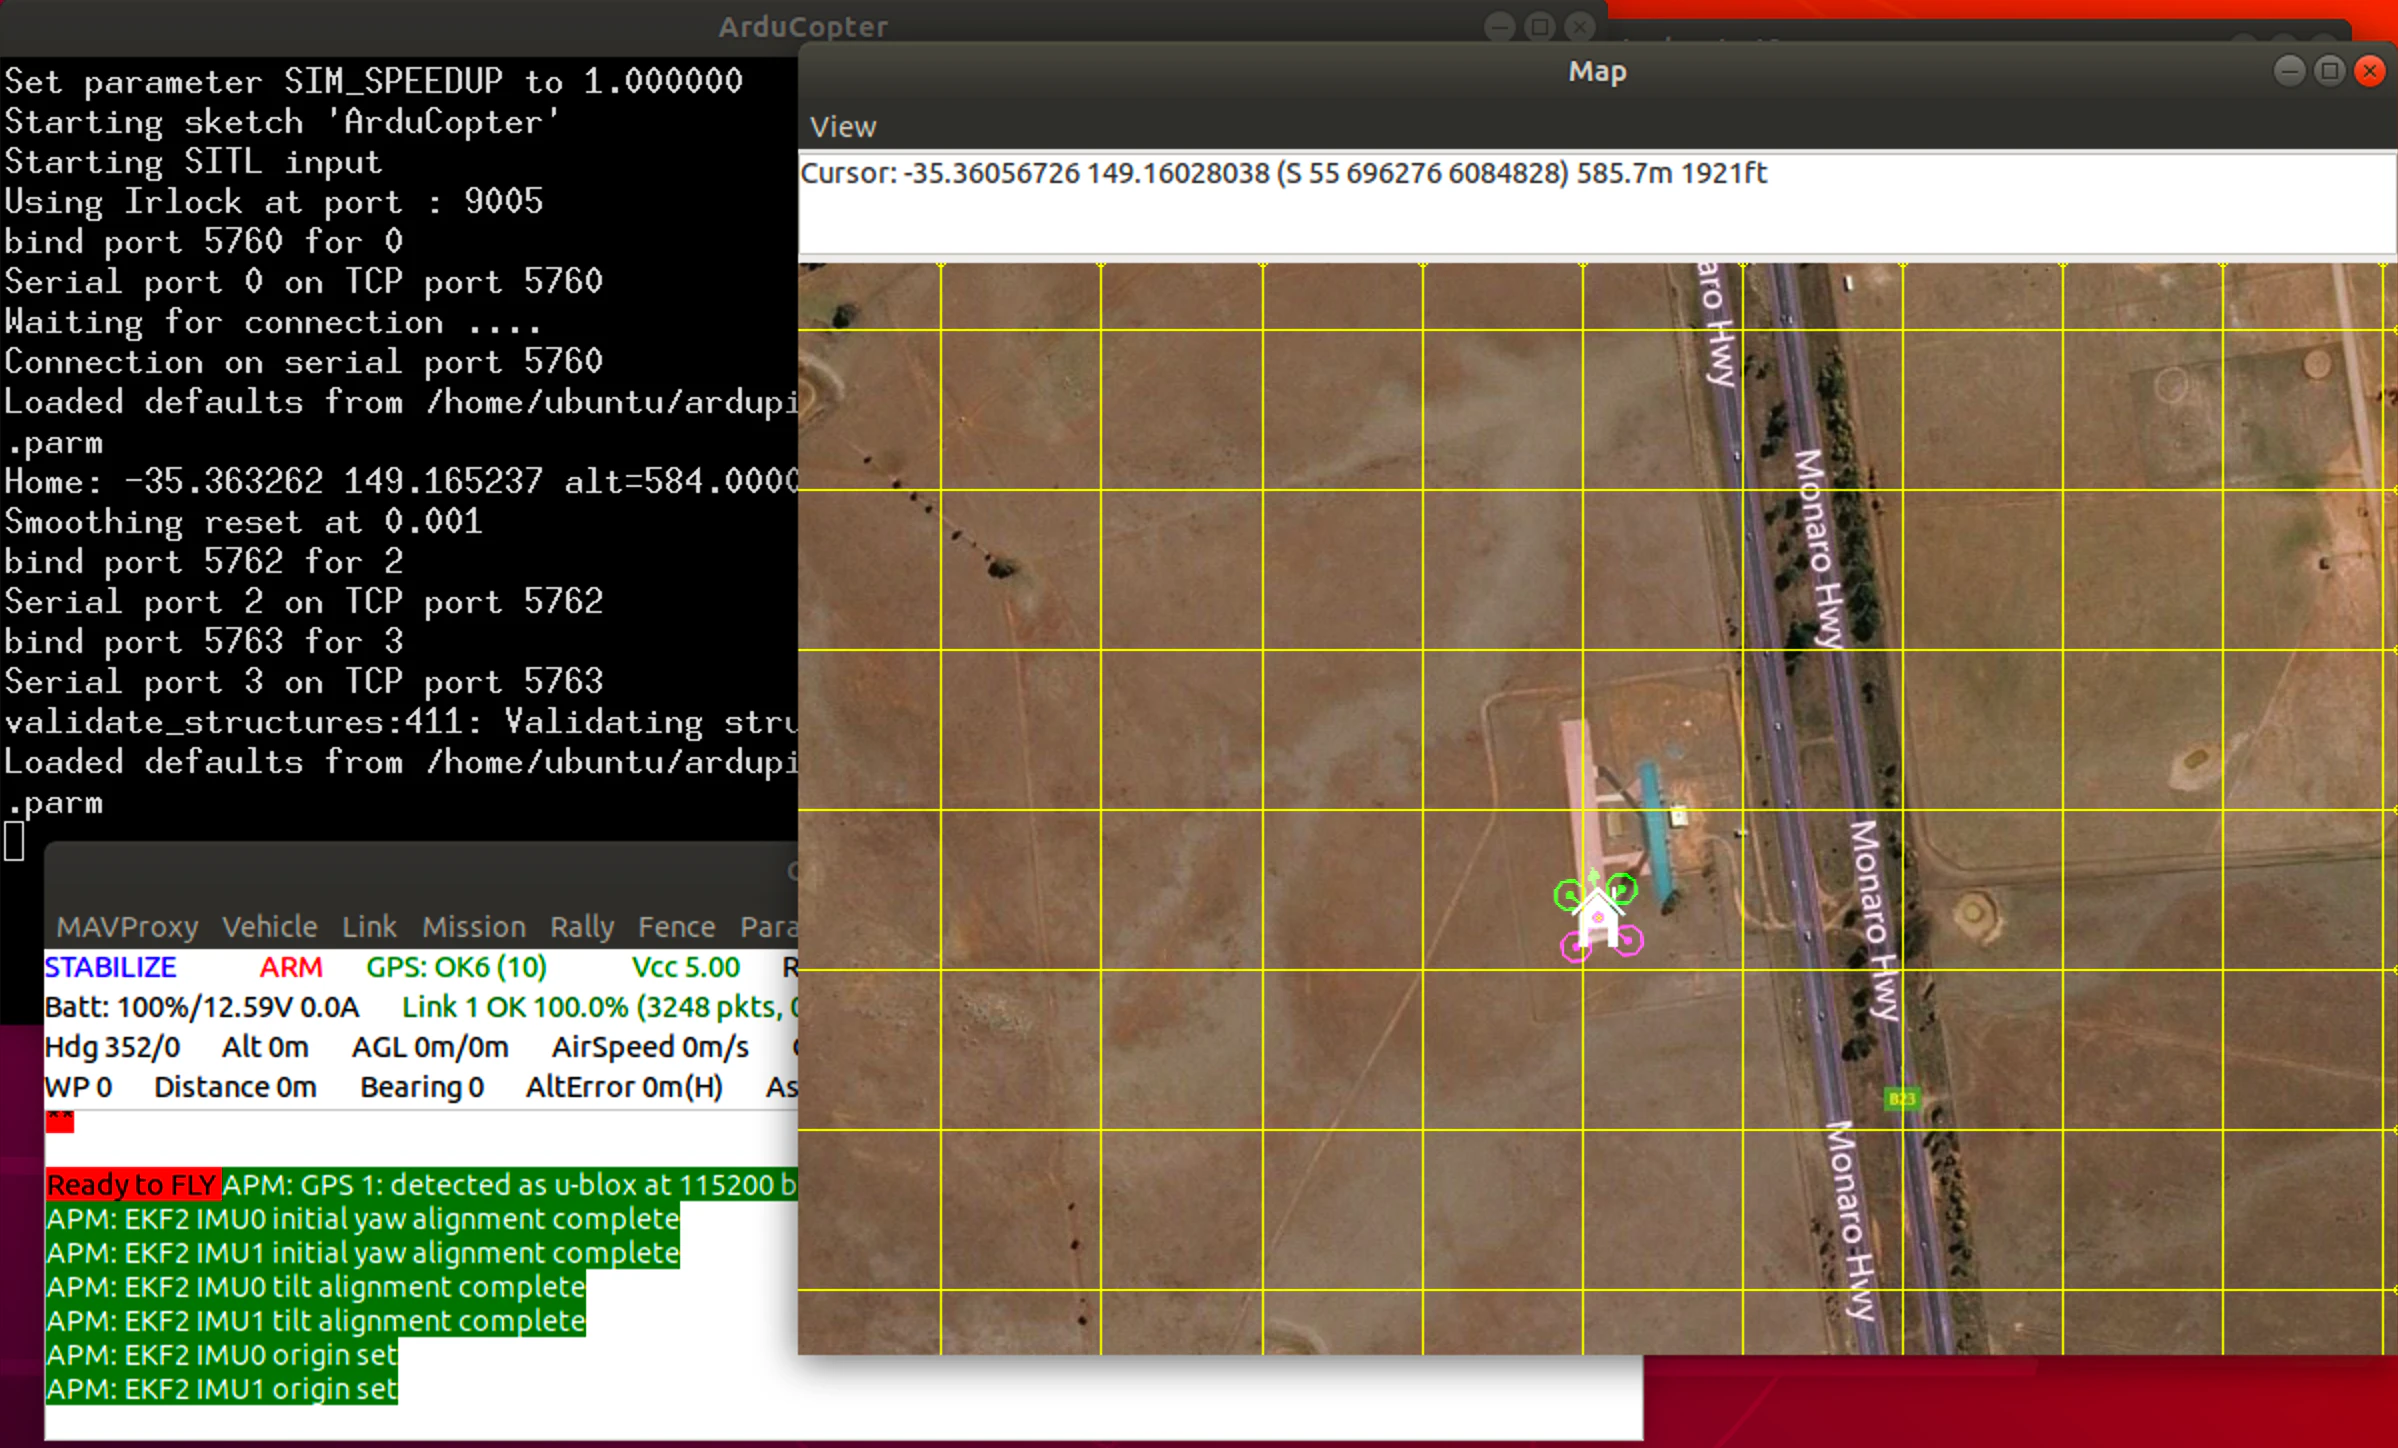
Task: Click the EKF2 IMU1 origin set message
Action: pos(222,1389)
